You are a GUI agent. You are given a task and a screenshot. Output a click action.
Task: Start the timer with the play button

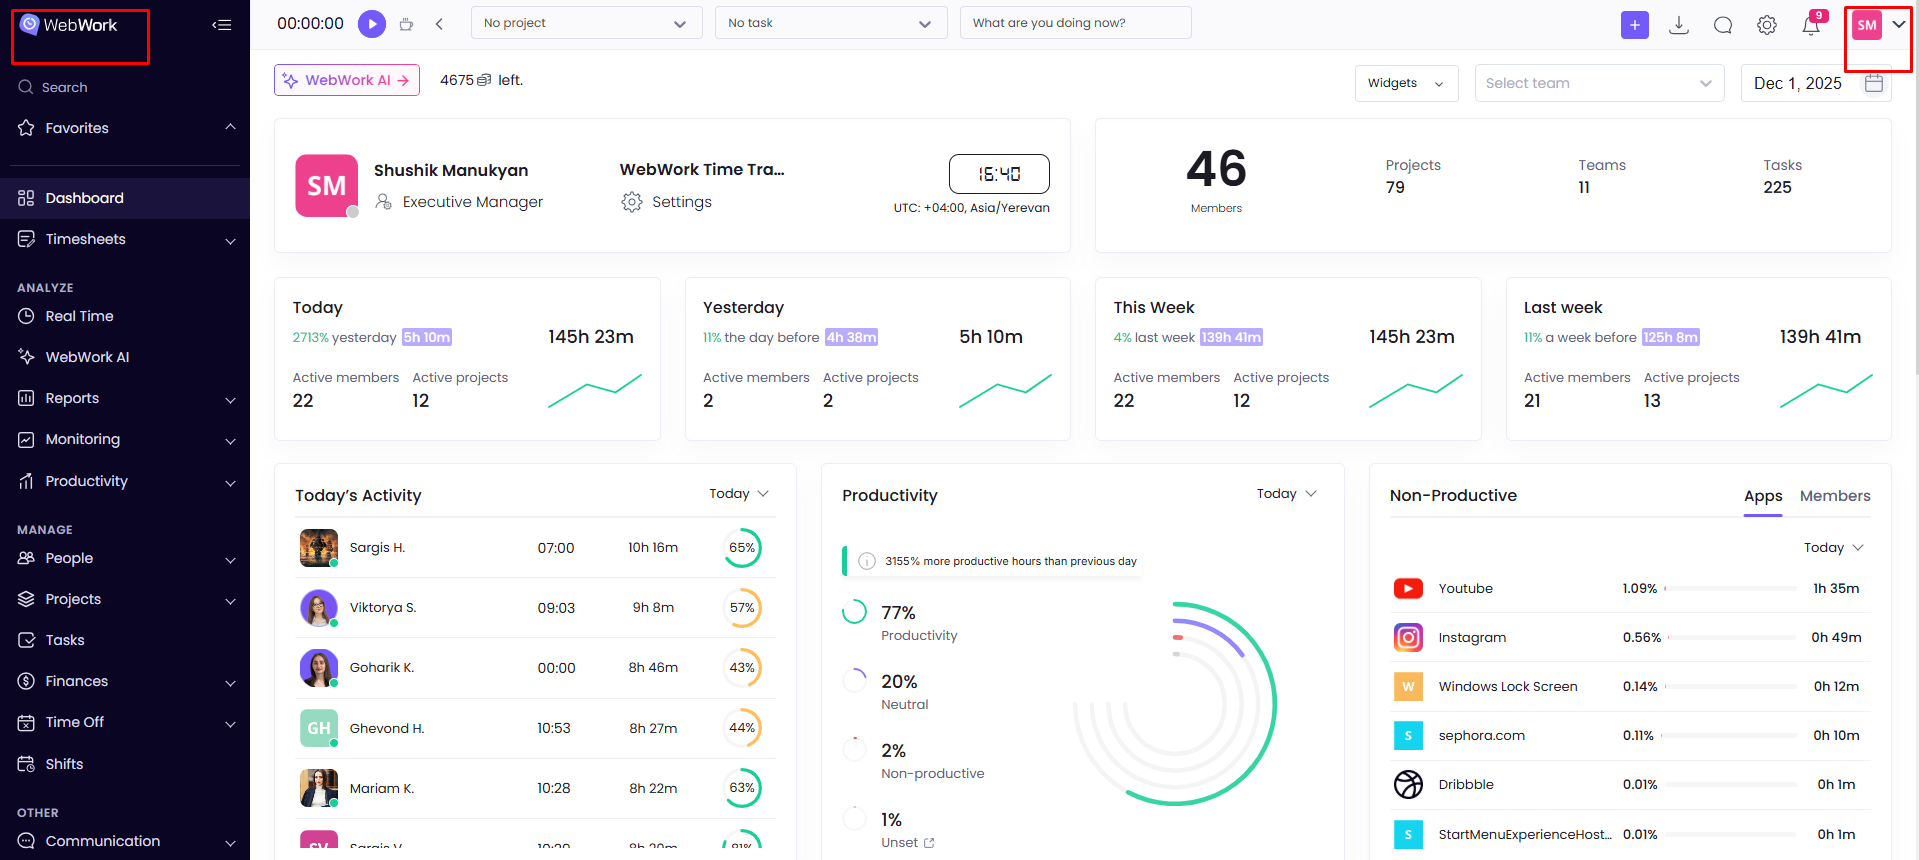point(372,24)
